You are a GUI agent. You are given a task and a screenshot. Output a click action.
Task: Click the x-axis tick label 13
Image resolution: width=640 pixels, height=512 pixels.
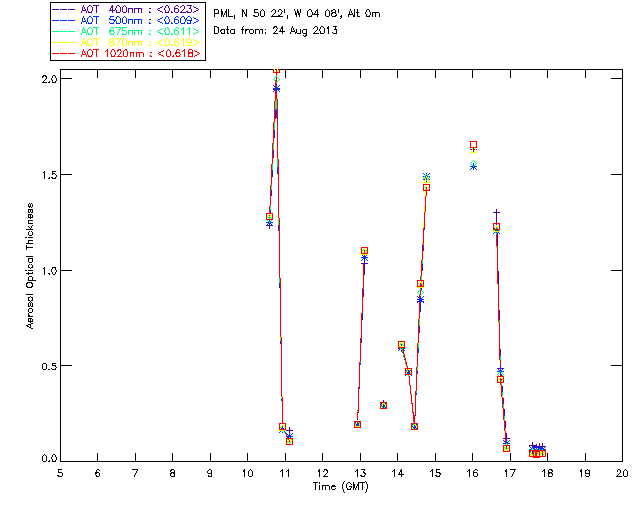coord(360,473)
